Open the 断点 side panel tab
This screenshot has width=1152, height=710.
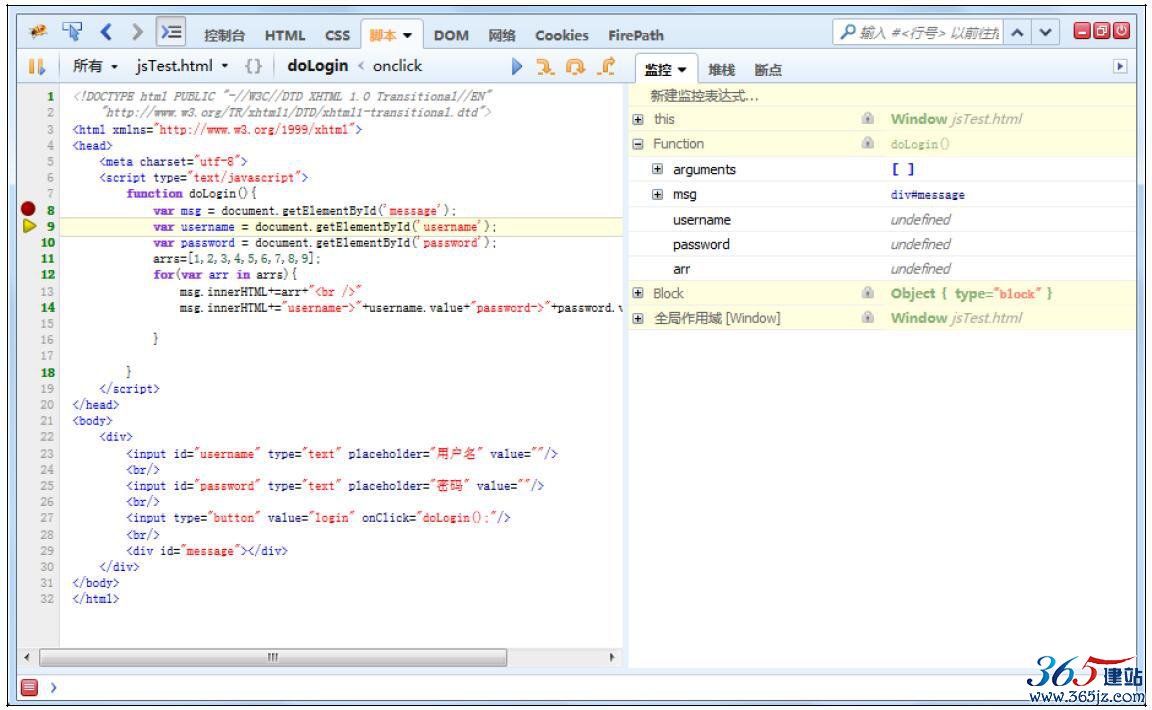click(x=768, y=70)
